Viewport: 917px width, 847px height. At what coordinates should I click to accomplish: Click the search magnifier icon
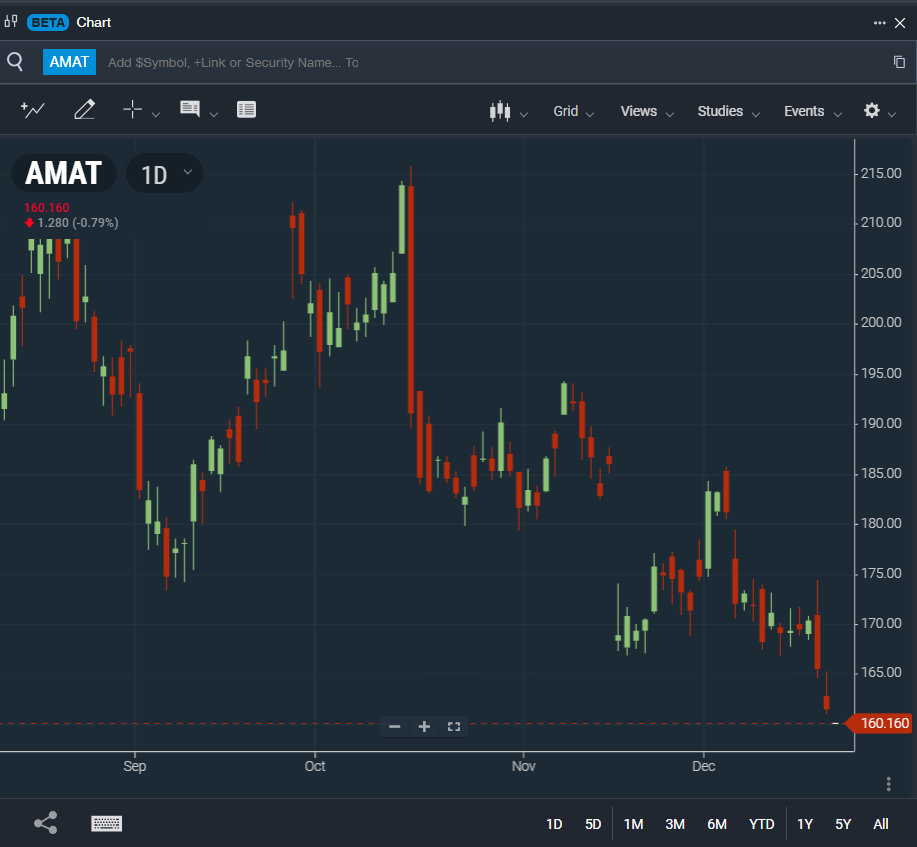(15, 61)
